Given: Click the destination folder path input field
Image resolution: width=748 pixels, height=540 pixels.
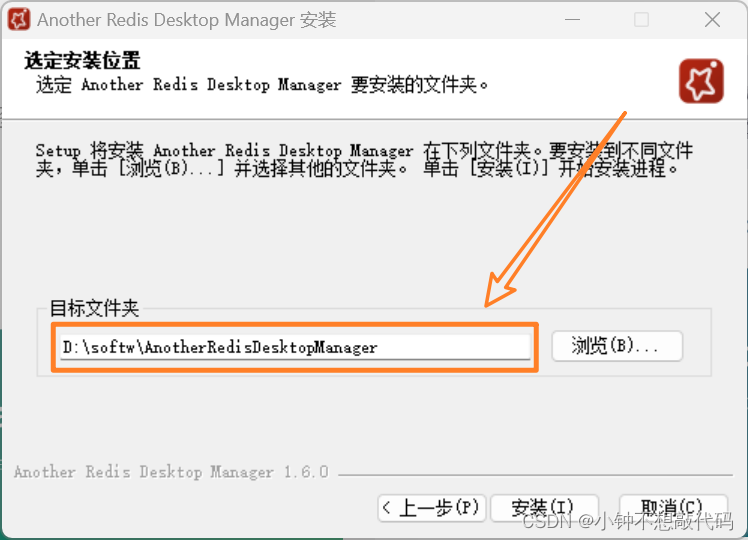Looking at the screenshot, I should [x=295, y=347].
